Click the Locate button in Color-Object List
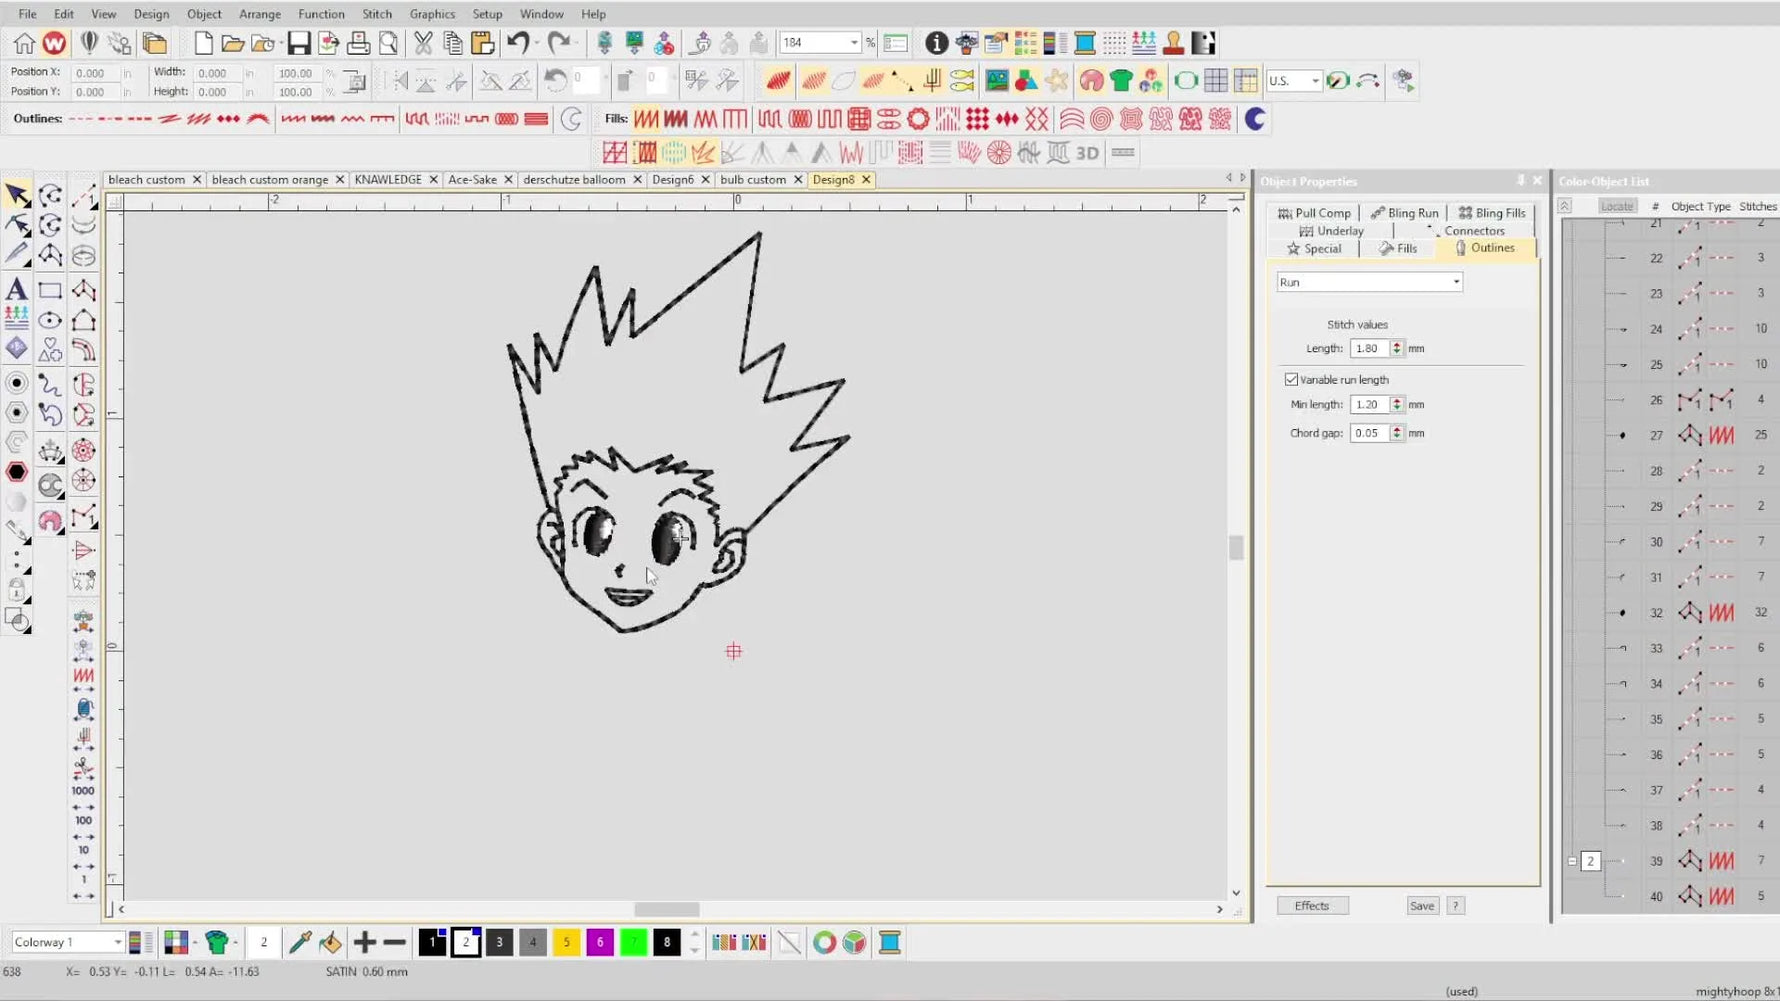This screenshot has height=1001, width=1780. [1616, 206]
